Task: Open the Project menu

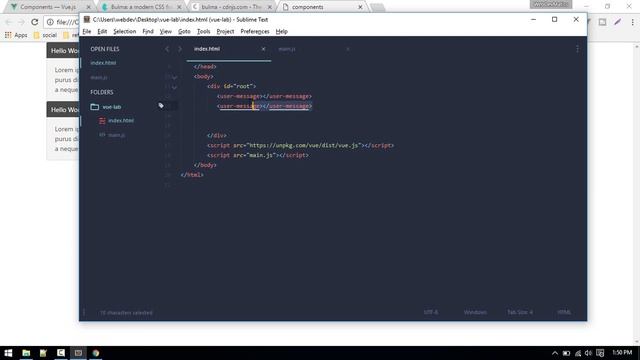Action: point(225,31)
